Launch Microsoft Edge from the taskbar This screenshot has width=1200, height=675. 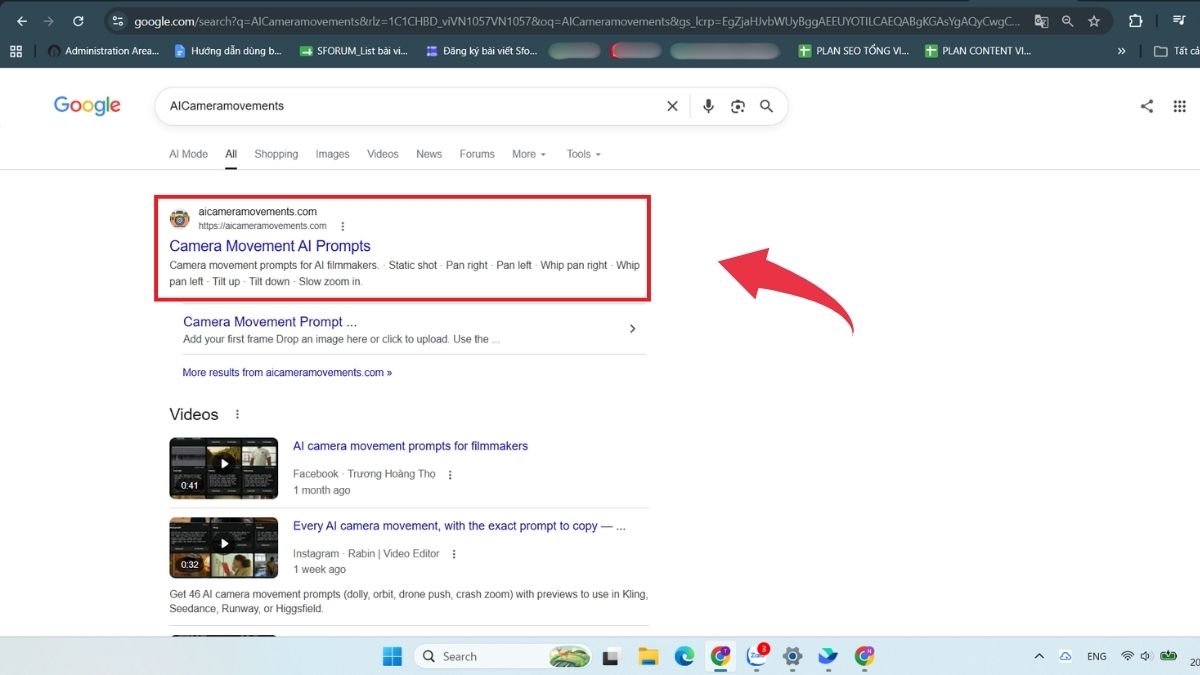tap(684, 656)
